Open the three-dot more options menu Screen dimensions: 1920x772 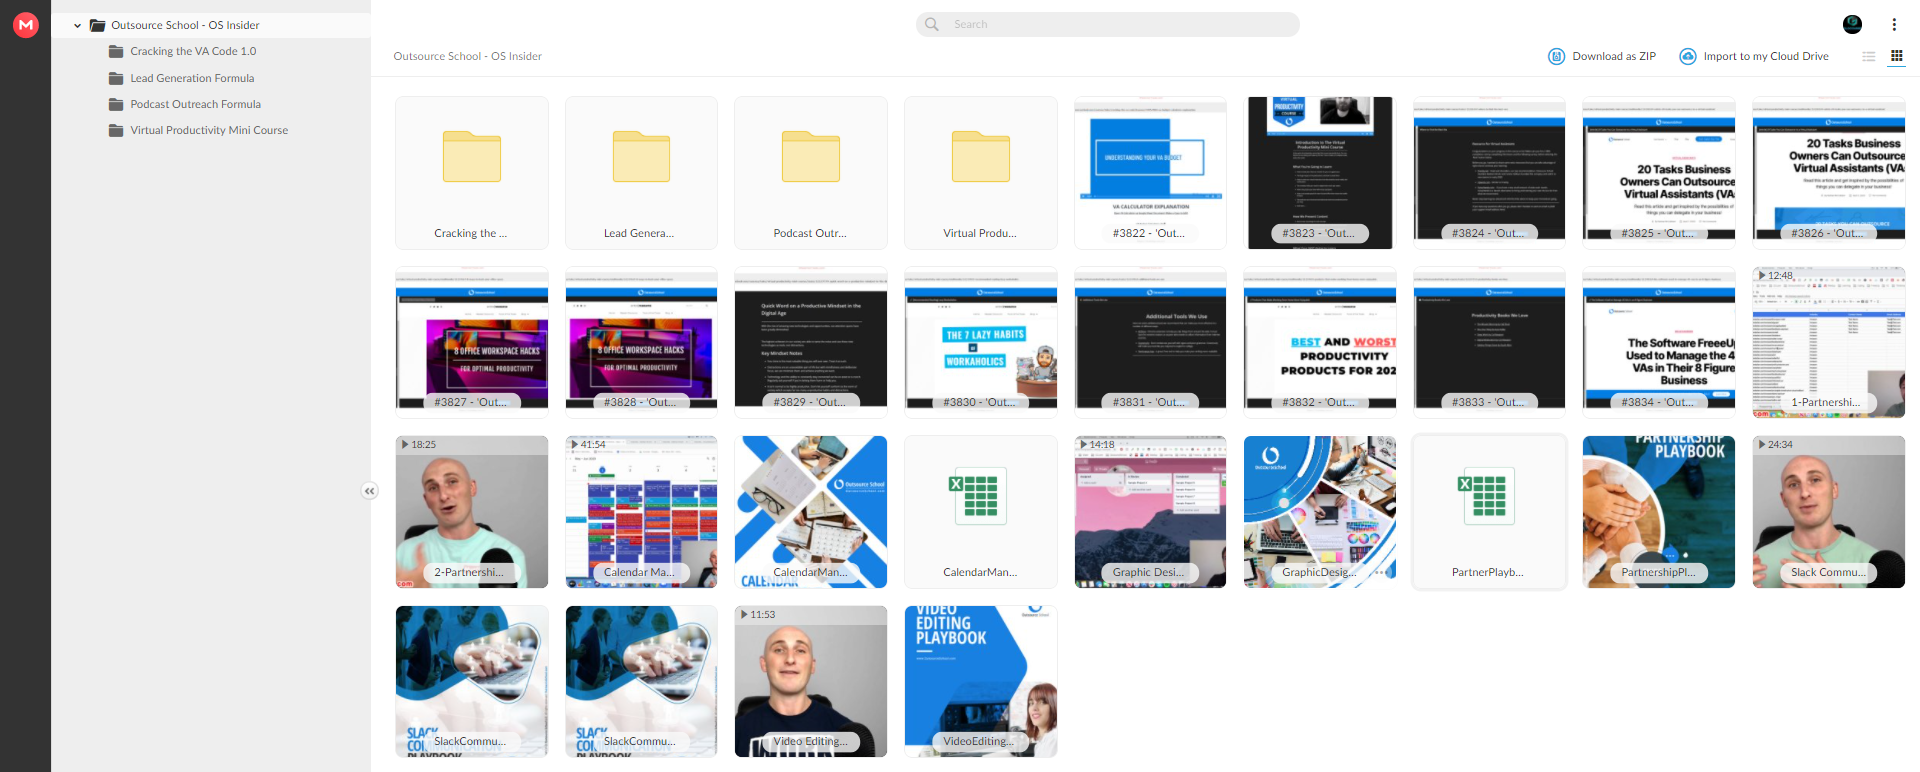(1894, 24)
